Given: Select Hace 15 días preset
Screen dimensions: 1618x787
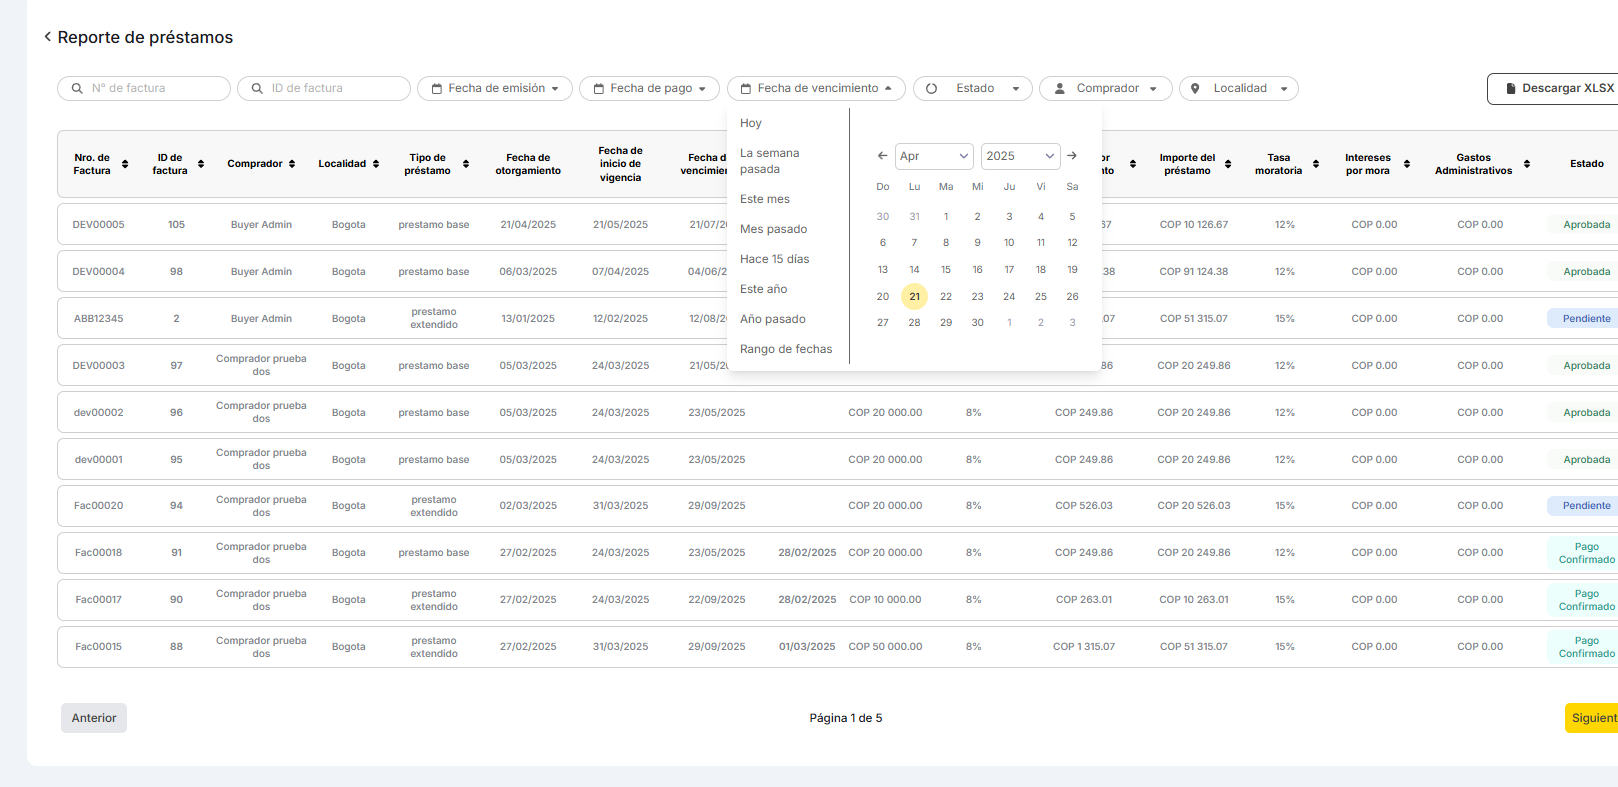Looking at the screenshot, I should 774,259.
